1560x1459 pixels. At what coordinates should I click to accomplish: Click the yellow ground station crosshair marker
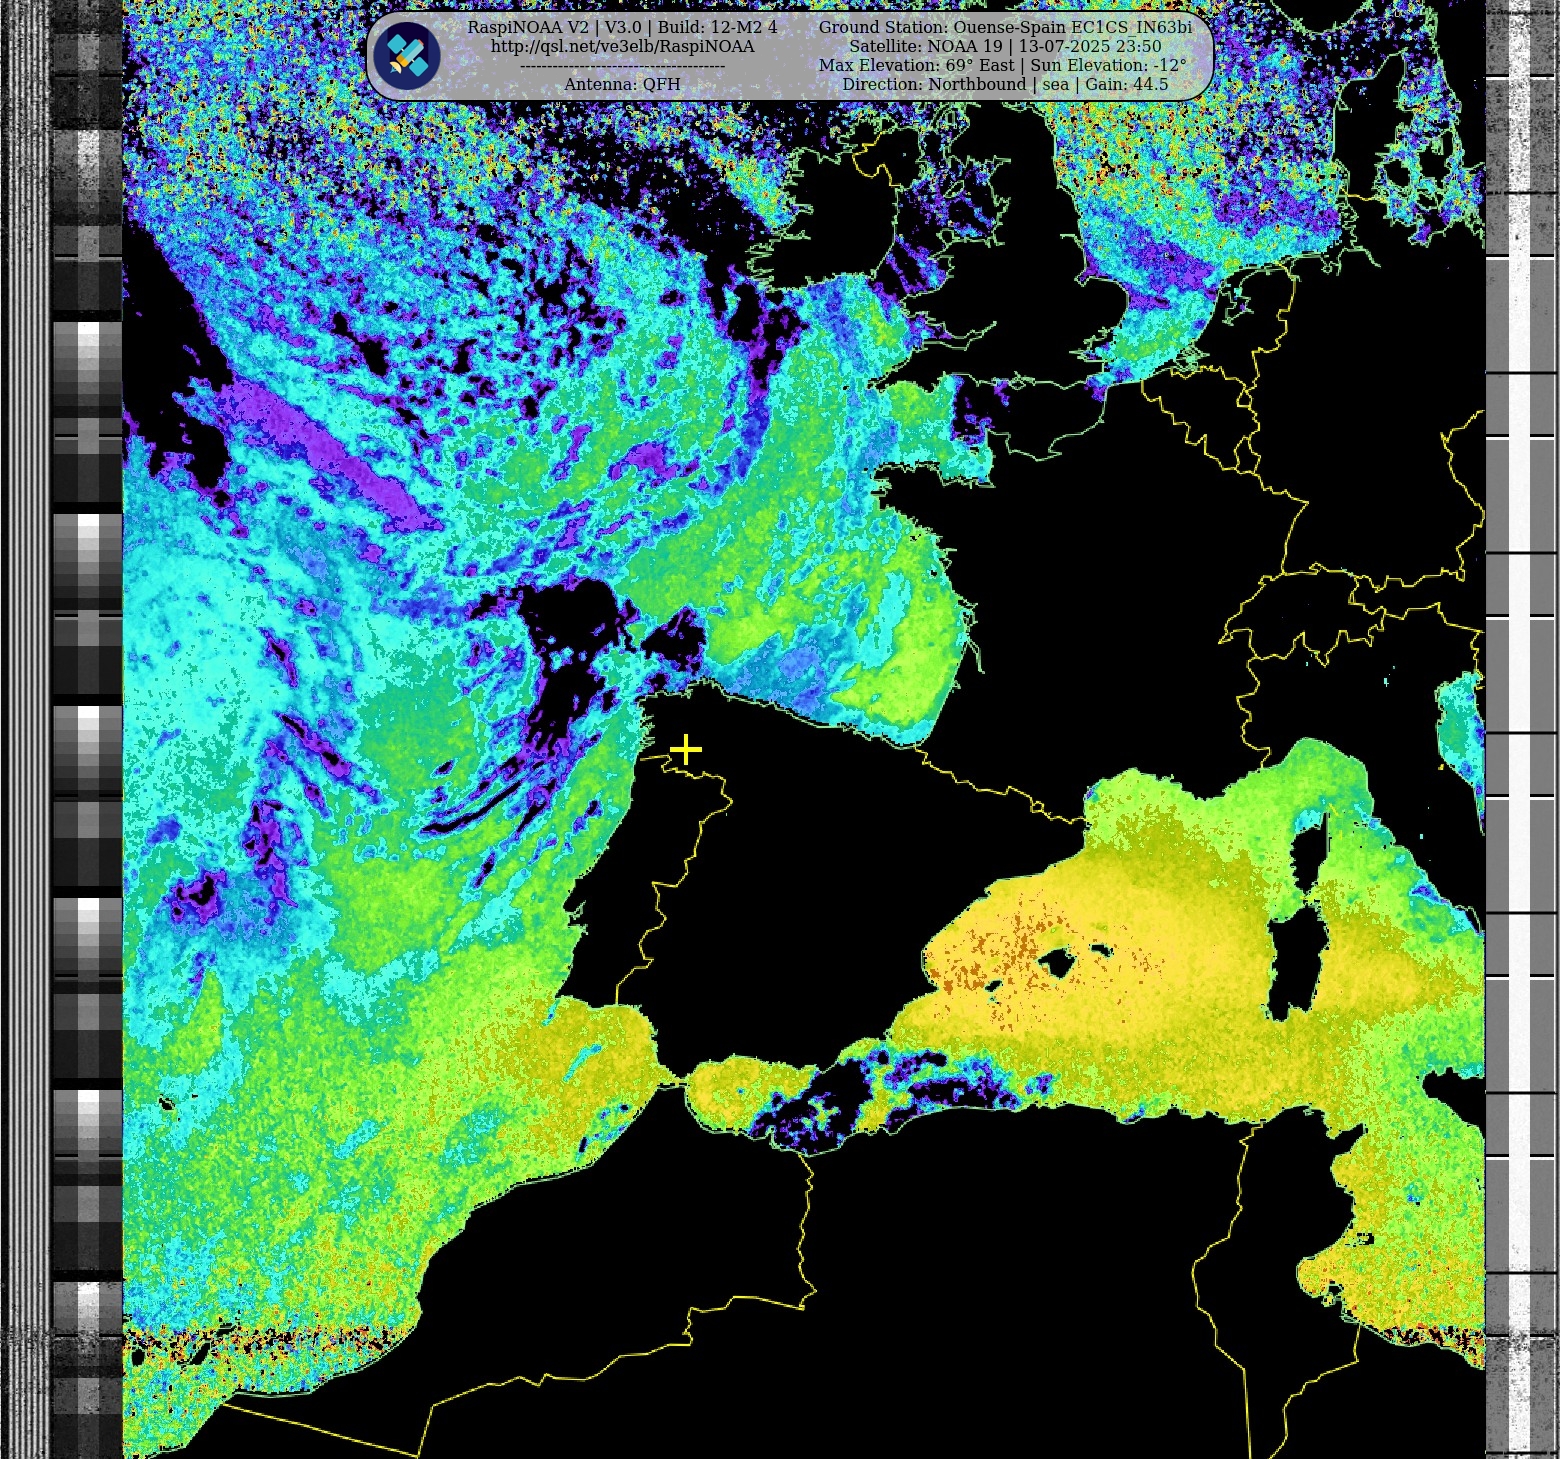(x=686, y=749)
